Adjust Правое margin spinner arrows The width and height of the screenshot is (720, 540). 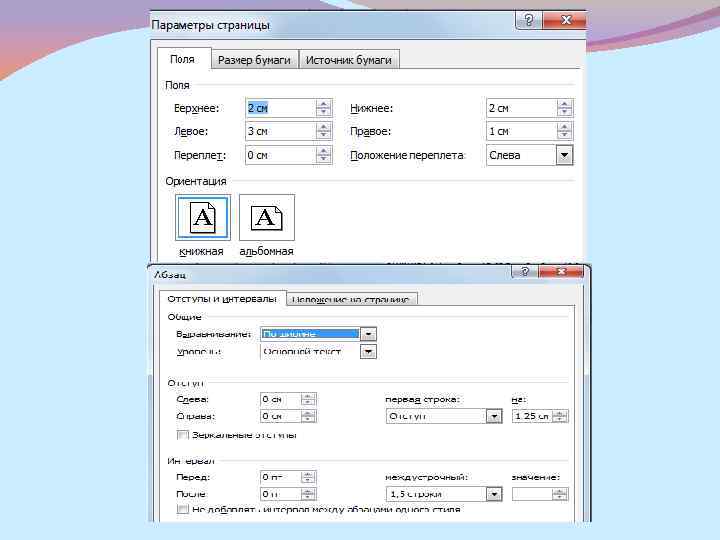(564, 131)
